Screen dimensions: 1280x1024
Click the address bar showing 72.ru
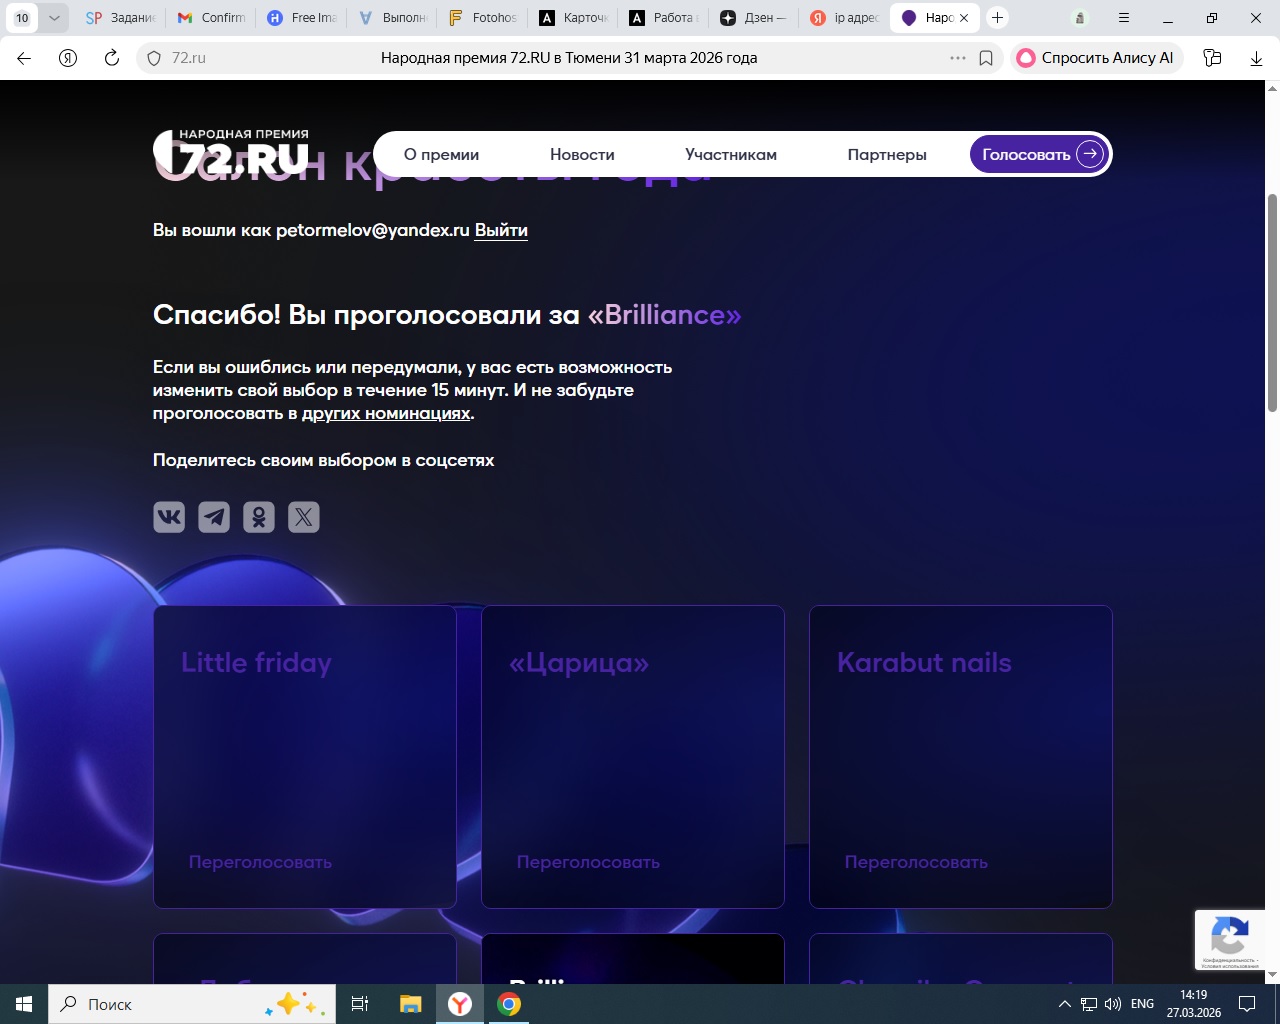[570, 58]
